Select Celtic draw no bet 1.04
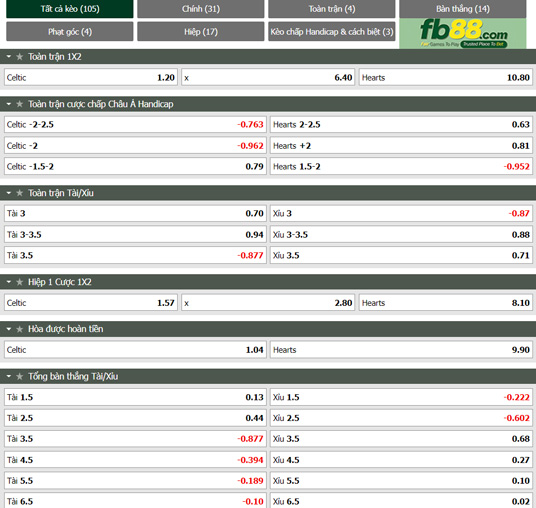 (x=135, y=350)
